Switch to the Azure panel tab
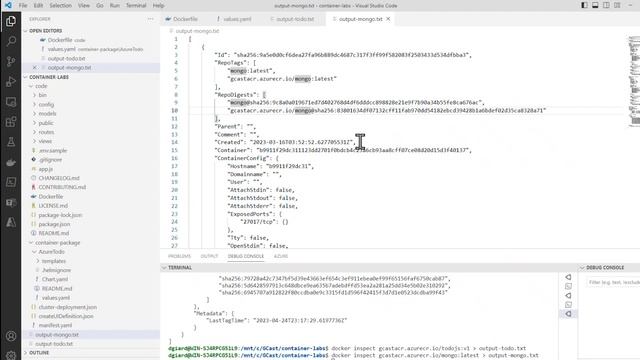The width and height of the screenshot is (640, 360). (x=281, y=256)
